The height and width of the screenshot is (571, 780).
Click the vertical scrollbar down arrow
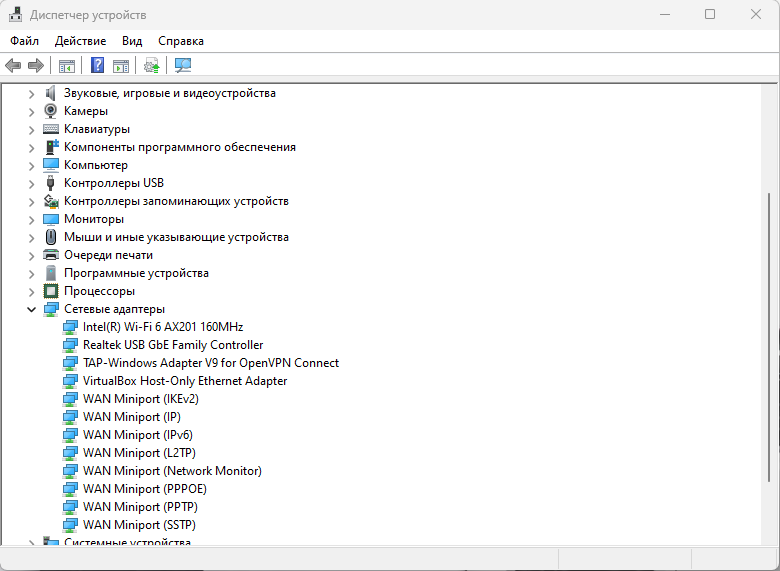click(769, 537)
